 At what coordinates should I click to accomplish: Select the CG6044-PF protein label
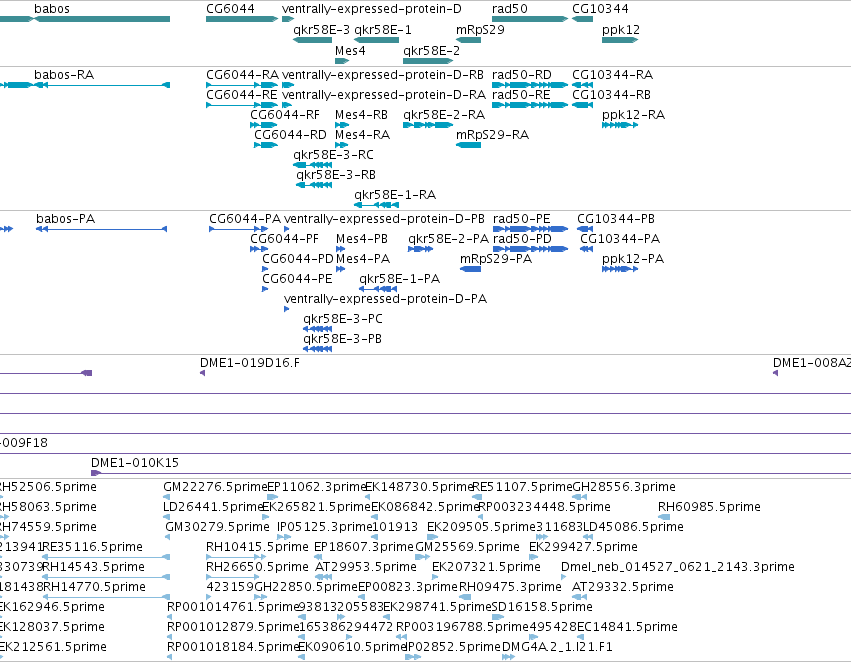284,239
